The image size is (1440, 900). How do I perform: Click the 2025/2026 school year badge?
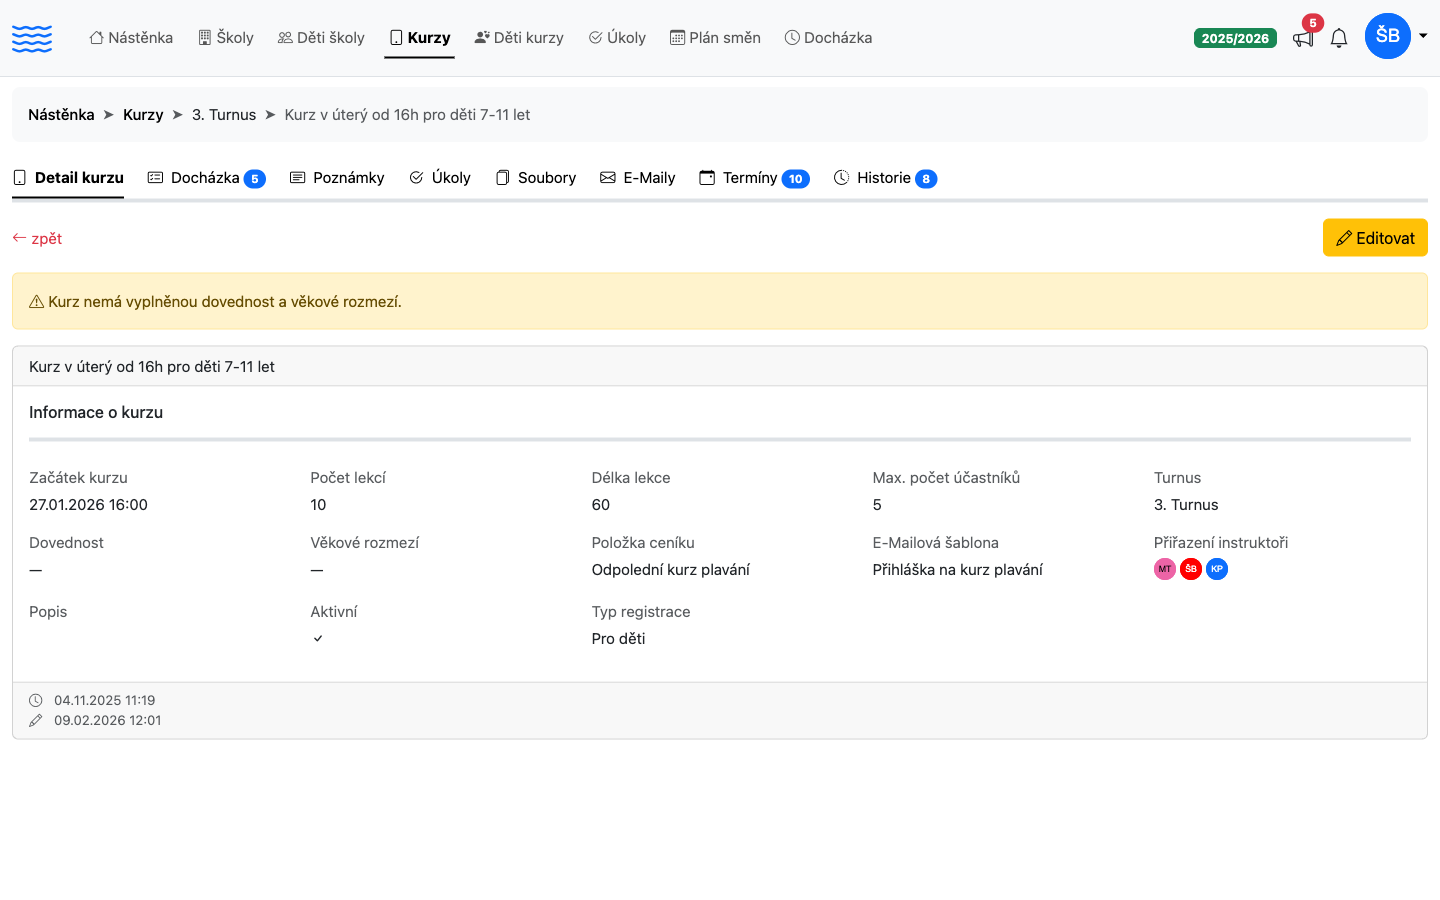coord(1235,38)
